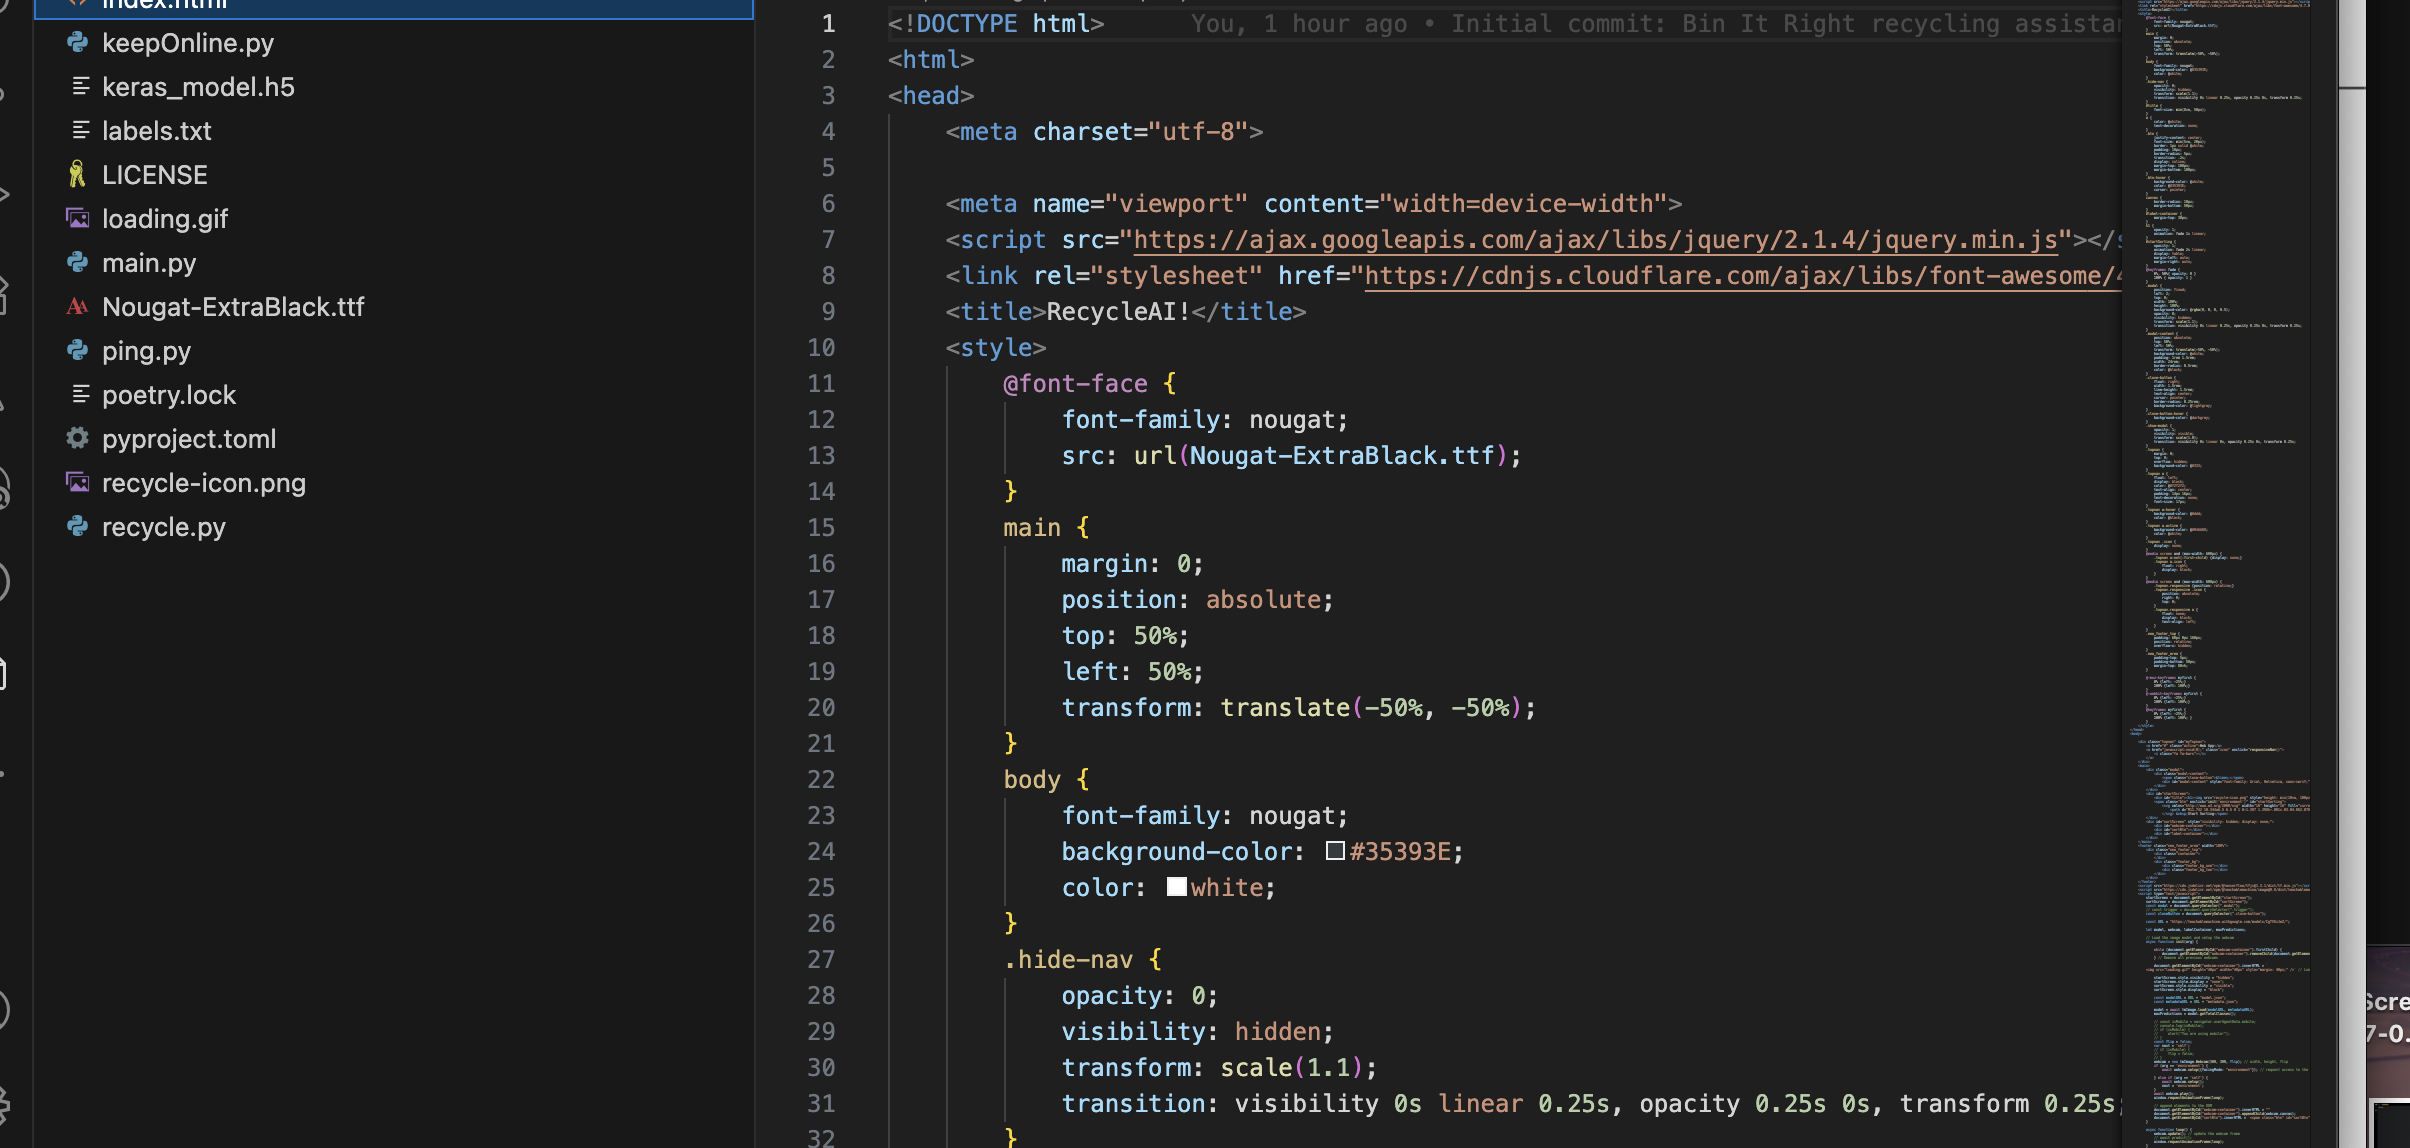This screenshot has width=2410, height=1148.
Task: Click the yellow key icon next to LICENSE
Action: (77, 174)
